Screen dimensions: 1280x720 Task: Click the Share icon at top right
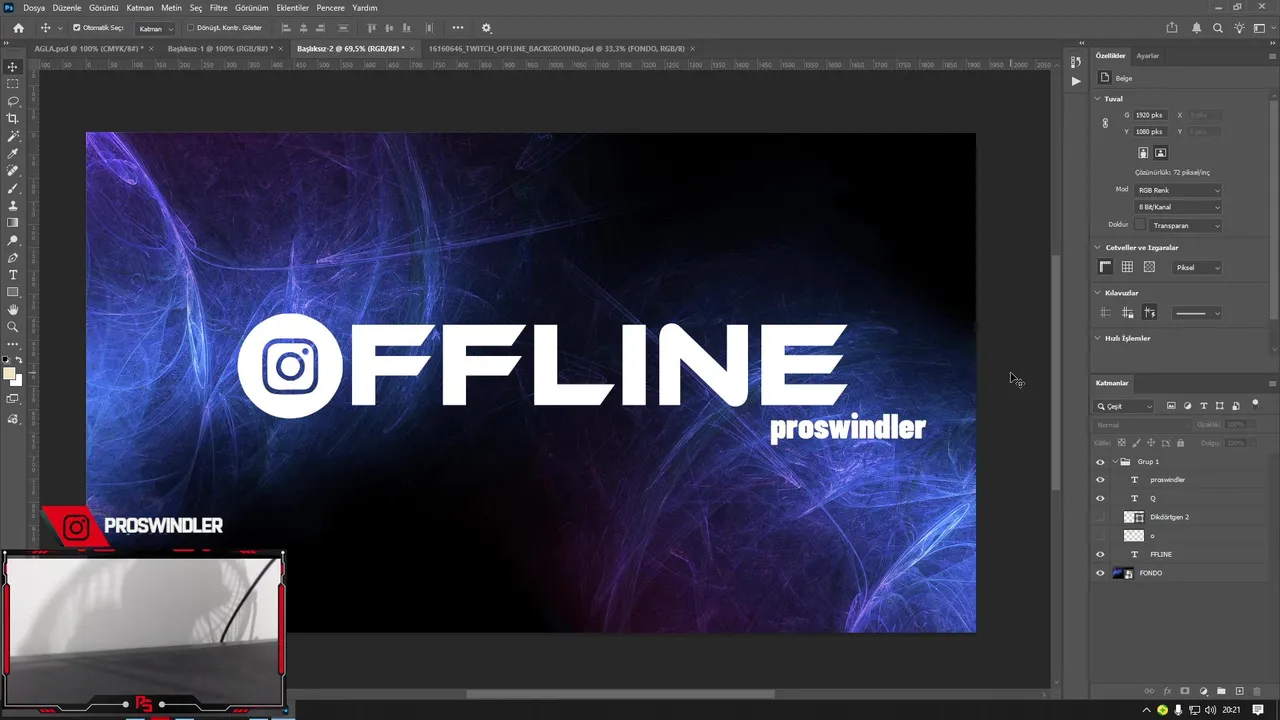[x=1172, y=28]
